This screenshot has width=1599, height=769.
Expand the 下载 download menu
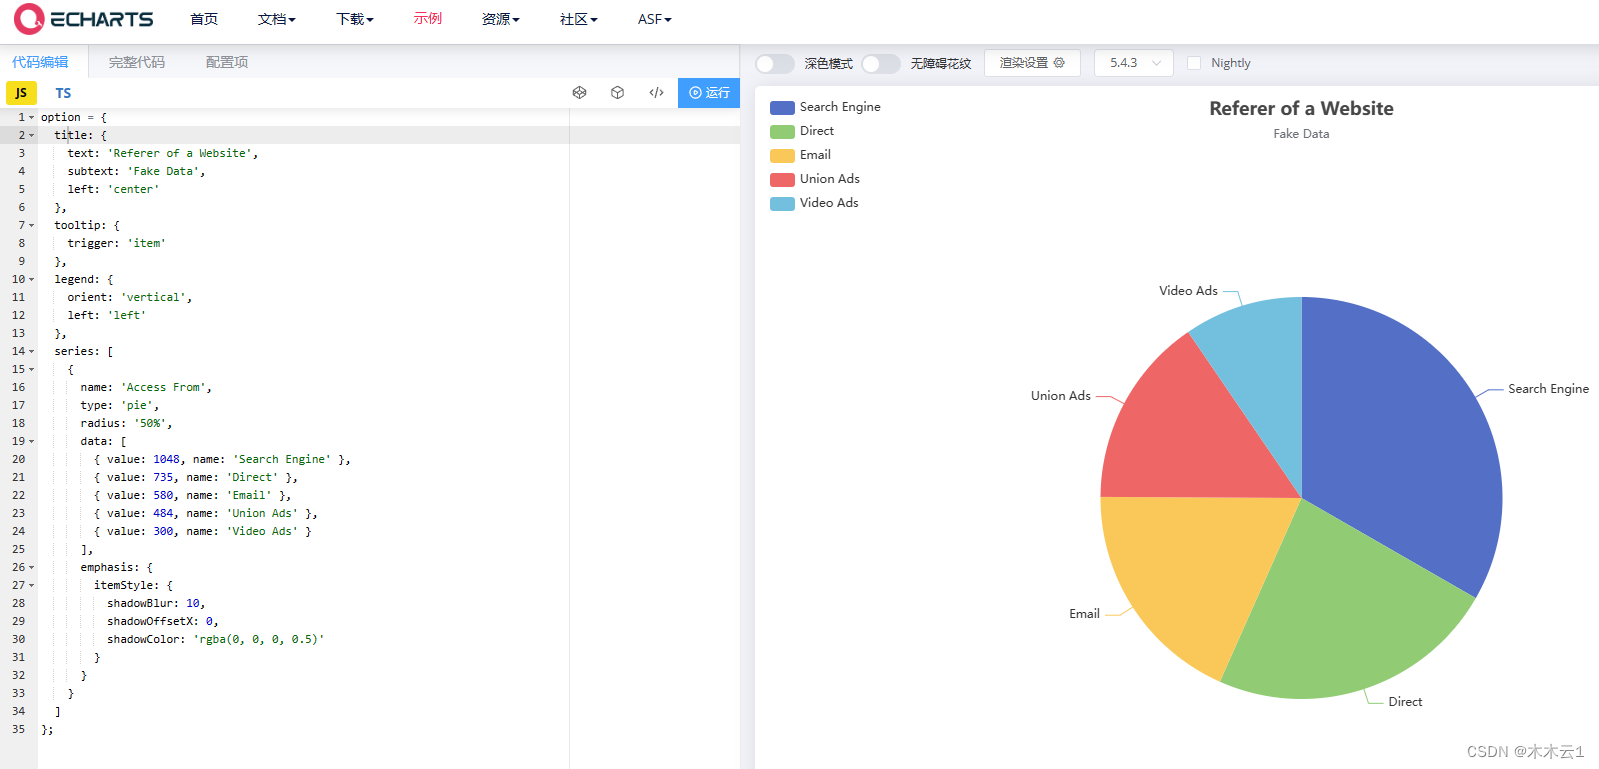coord(354,19)
